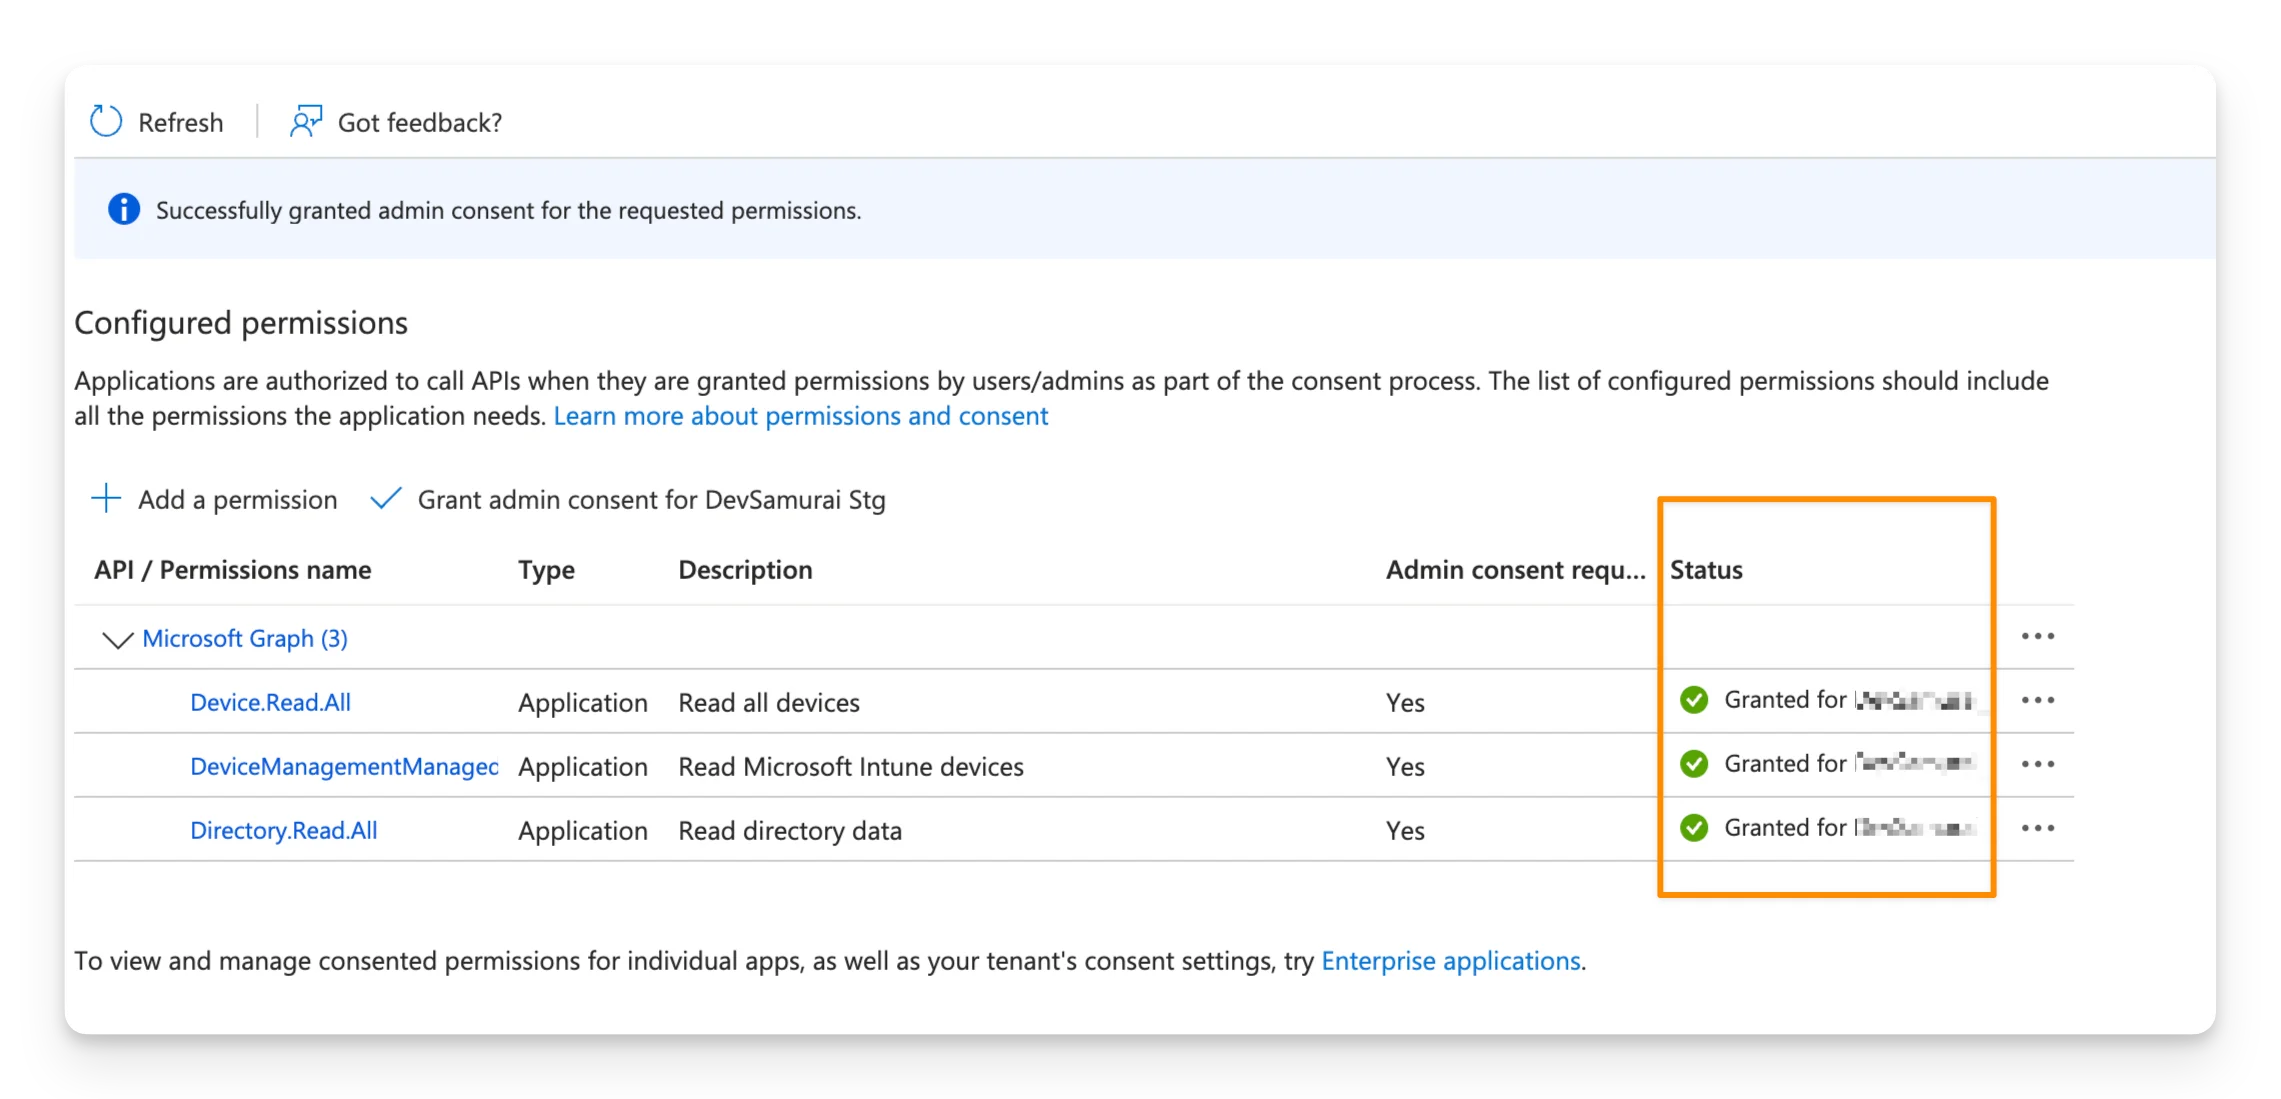
Task: Click Add a permission
Action: click(x=238, y=499)
